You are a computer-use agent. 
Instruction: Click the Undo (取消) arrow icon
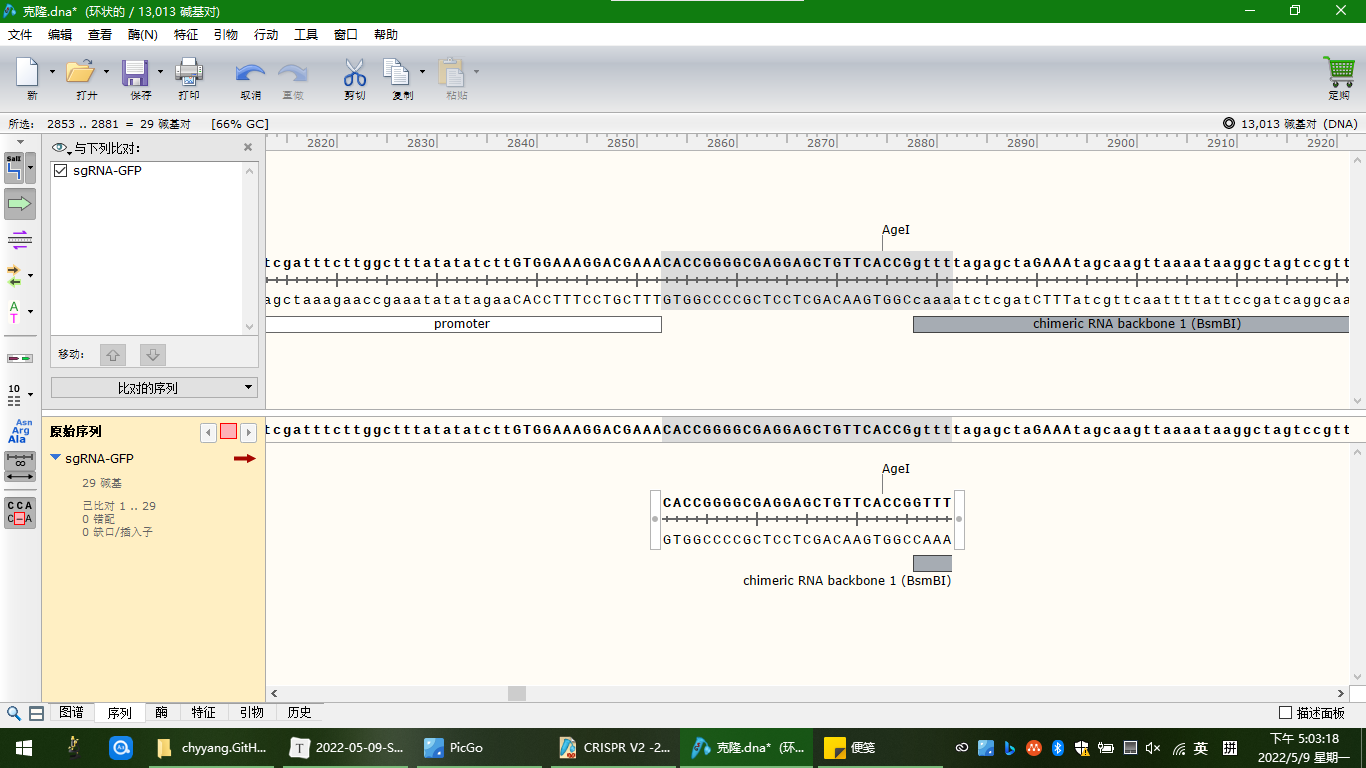pos(250,73)
